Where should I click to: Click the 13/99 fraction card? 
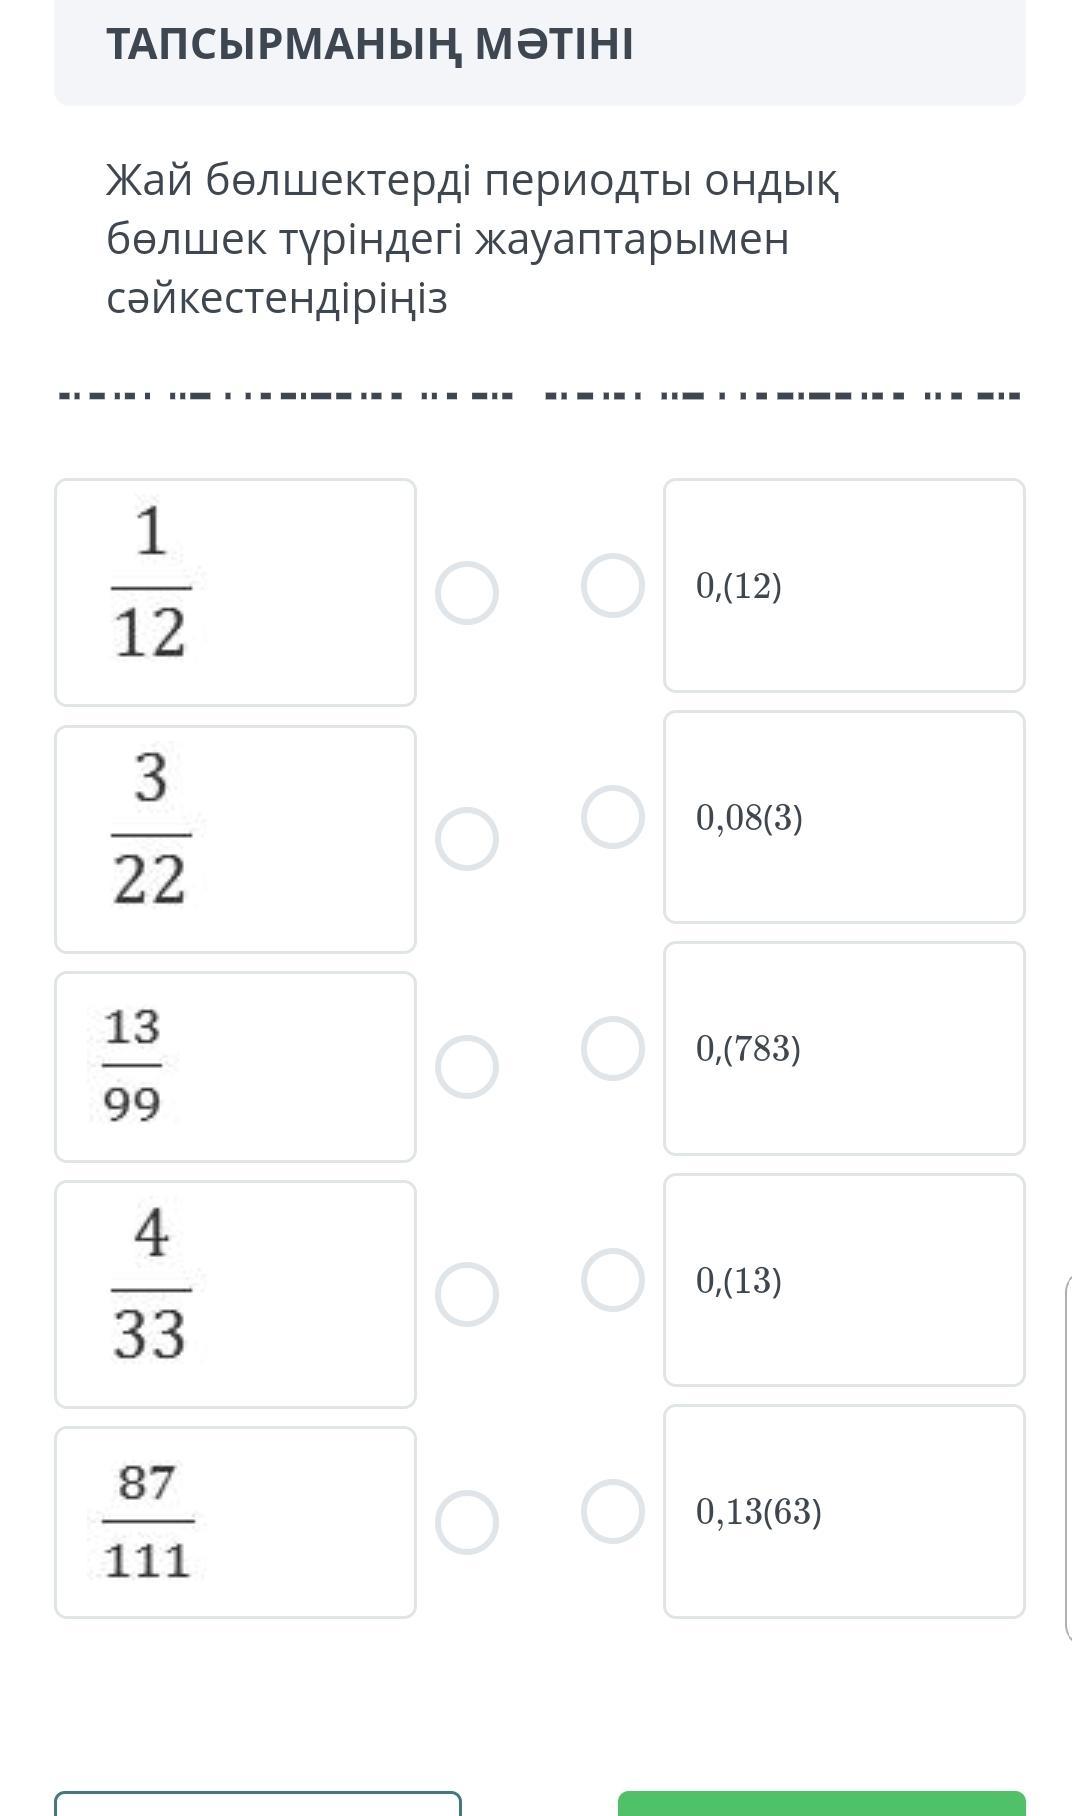pos(235,1067)
